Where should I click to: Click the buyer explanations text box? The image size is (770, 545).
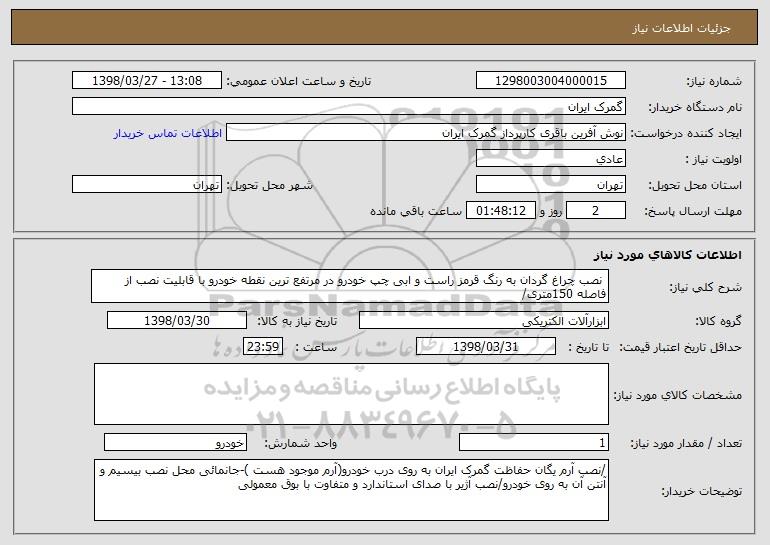(x=351, y=490)
